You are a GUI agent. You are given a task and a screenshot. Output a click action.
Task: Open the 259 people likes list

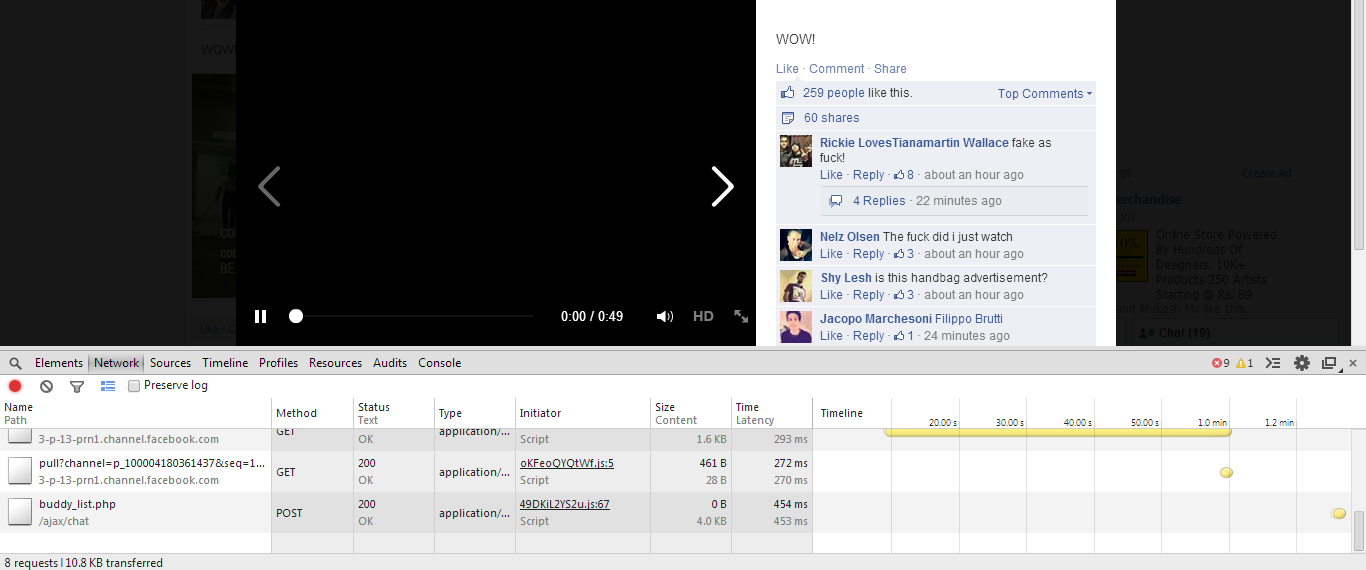[833, 93]
